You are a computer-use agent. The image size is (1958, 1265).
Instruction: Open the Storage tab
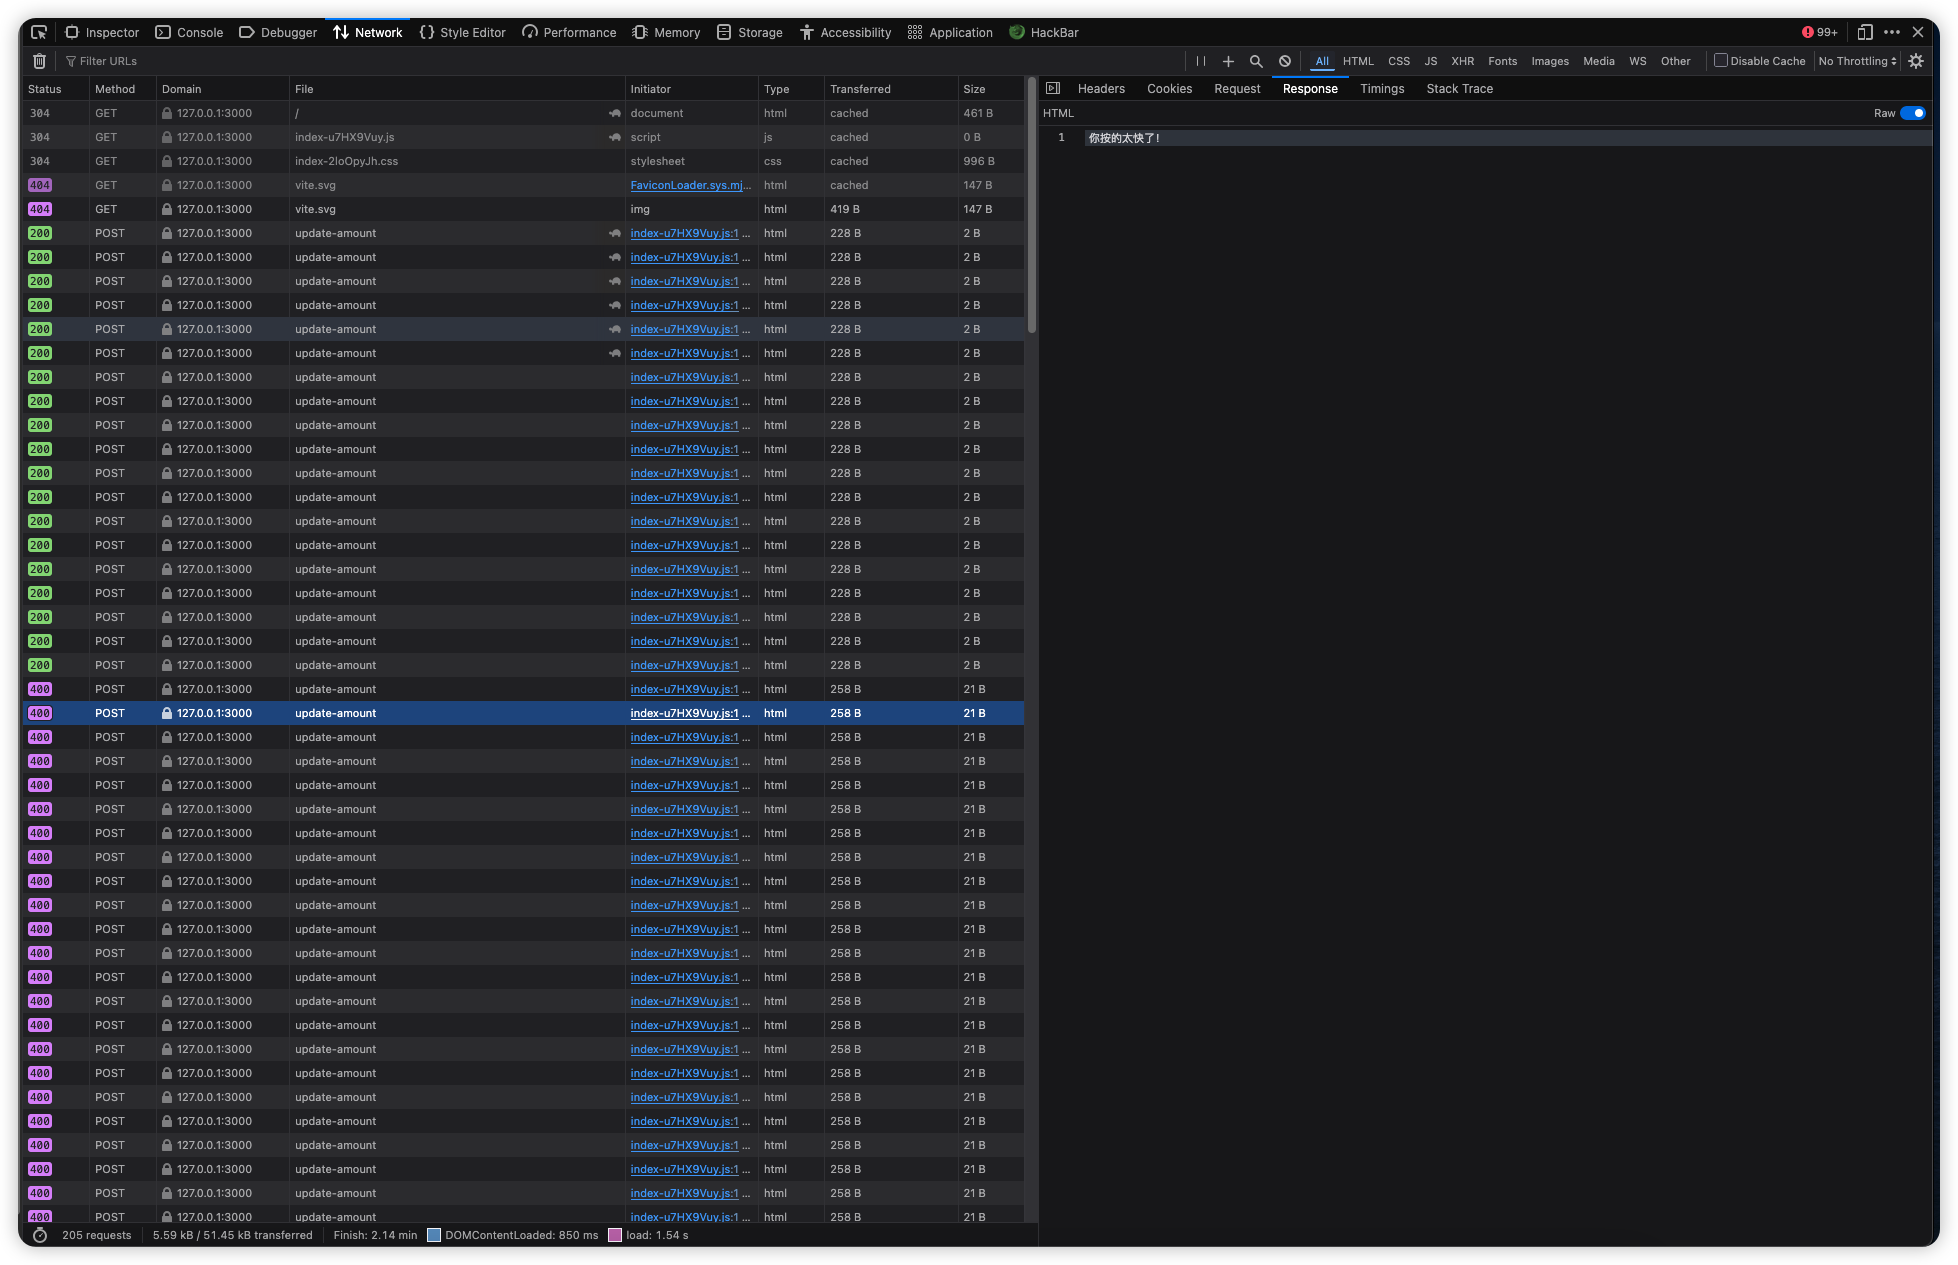[x=750, y=32]
